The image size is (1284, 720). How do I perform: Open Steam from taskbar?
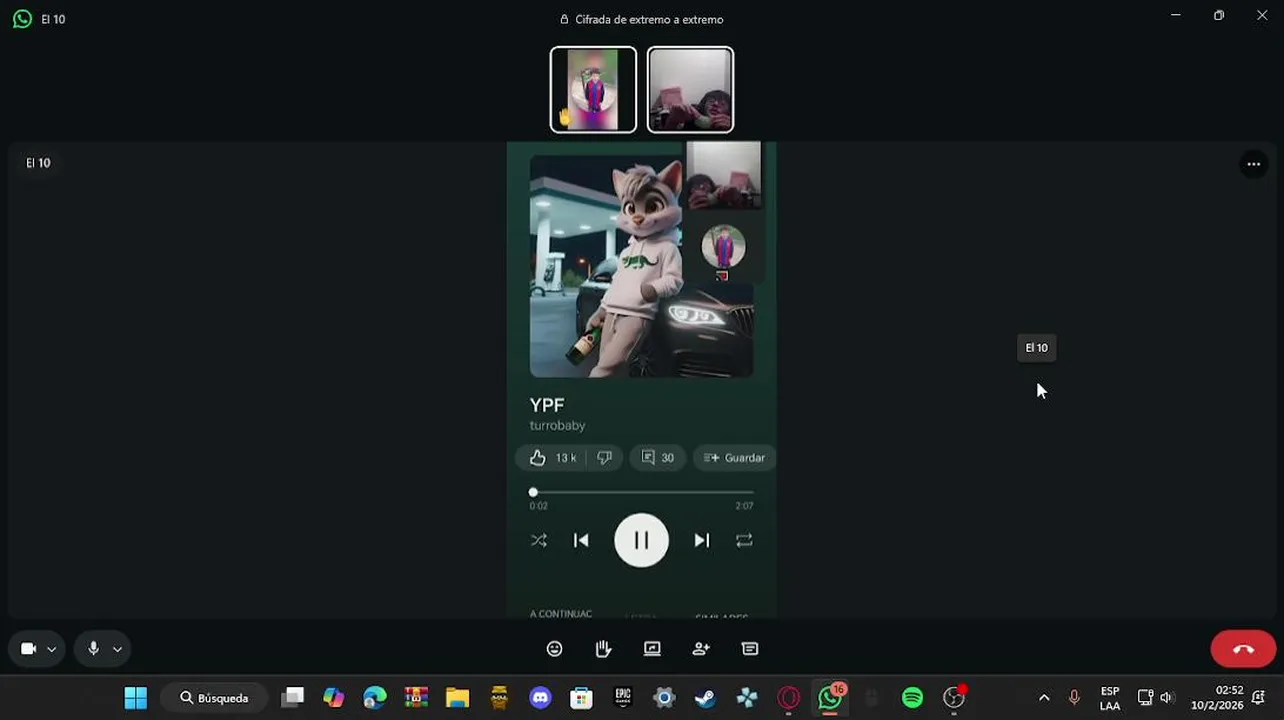tap(705, 698)
